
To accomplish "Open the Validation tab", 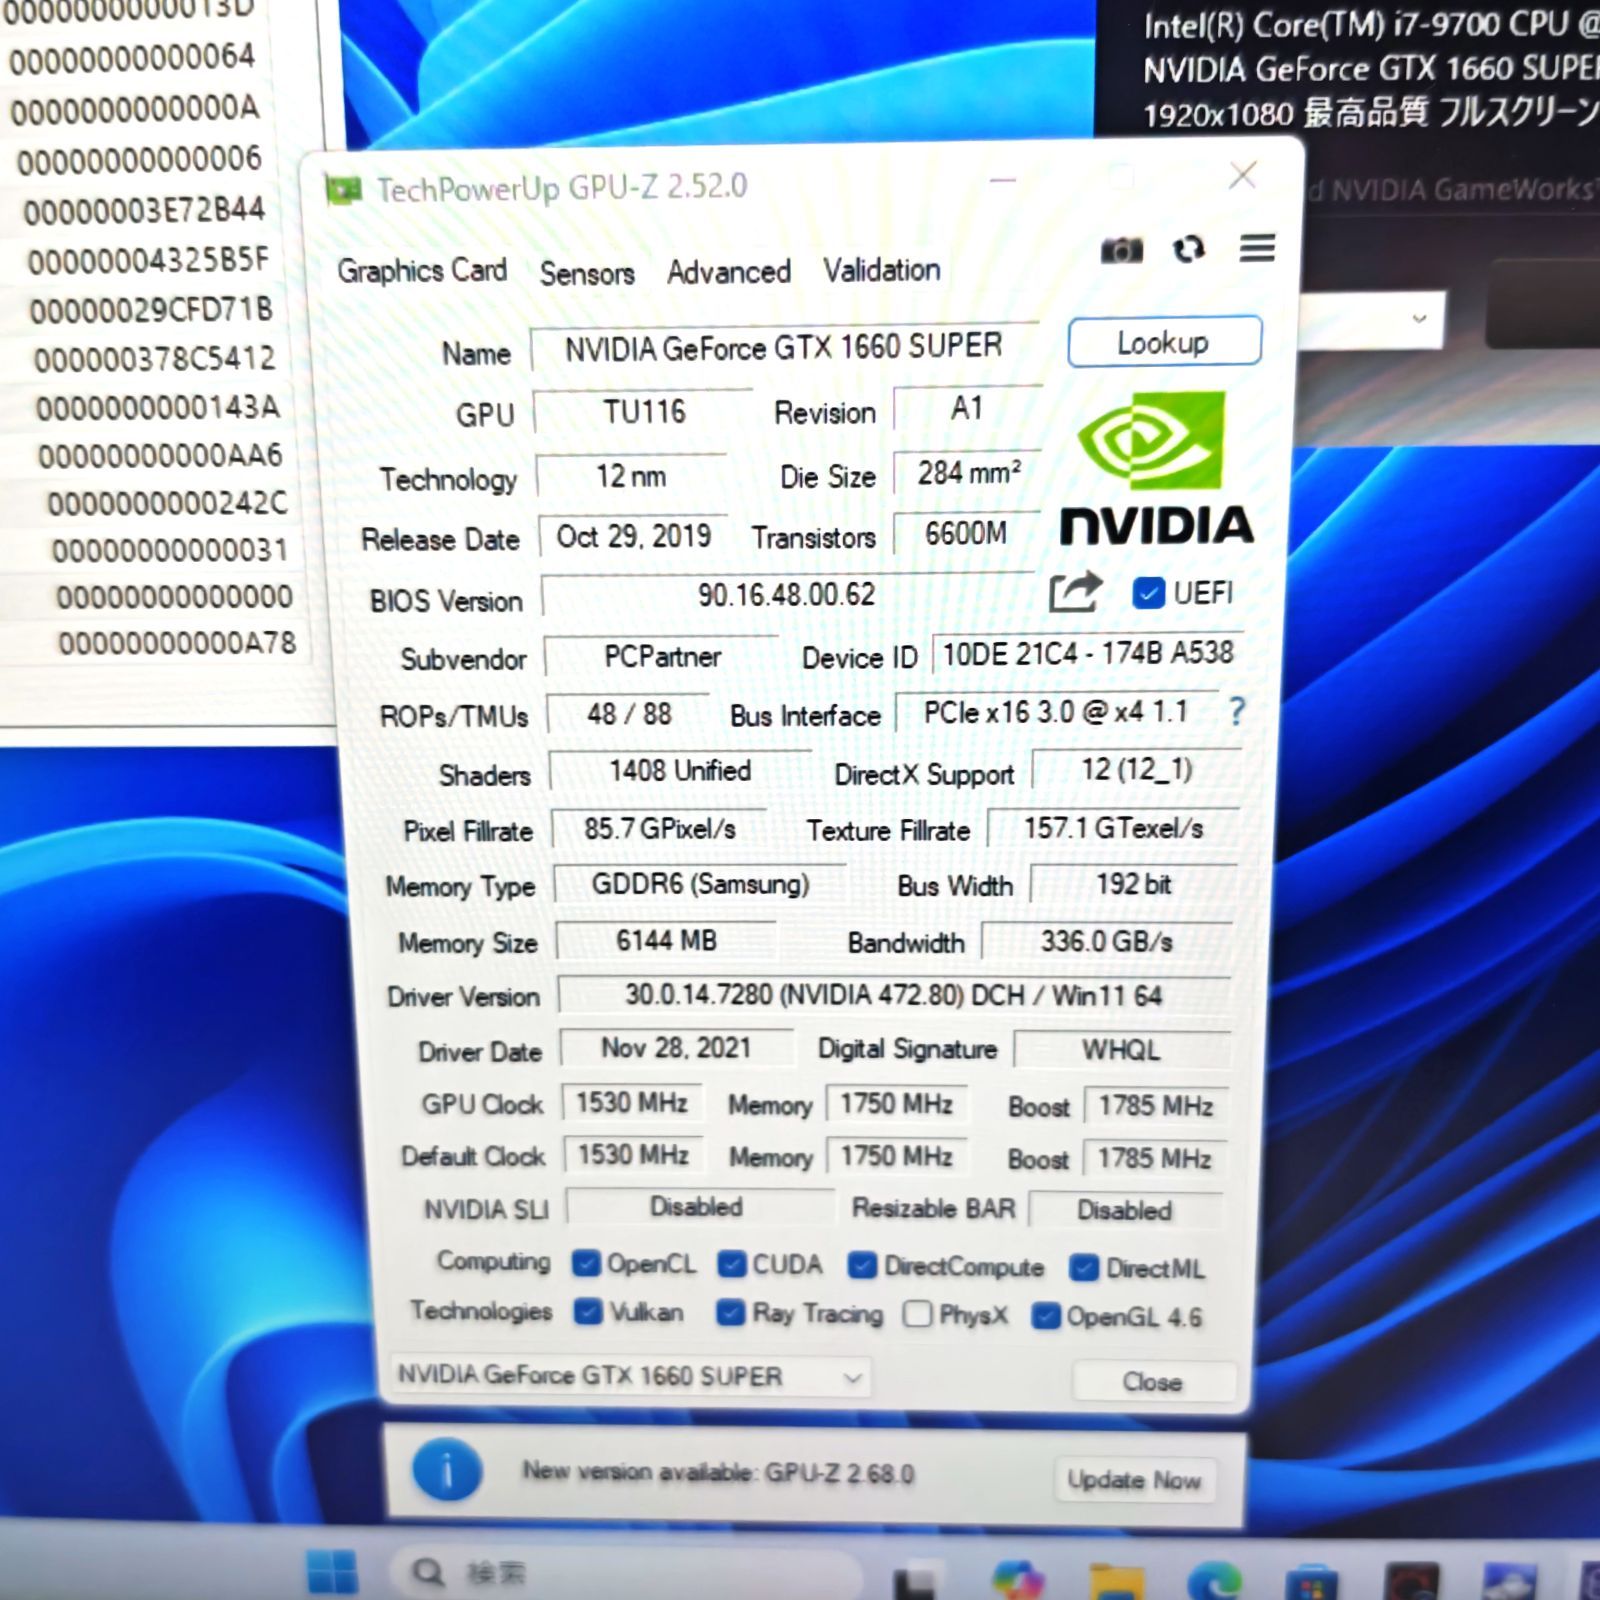I will [882, 270].
